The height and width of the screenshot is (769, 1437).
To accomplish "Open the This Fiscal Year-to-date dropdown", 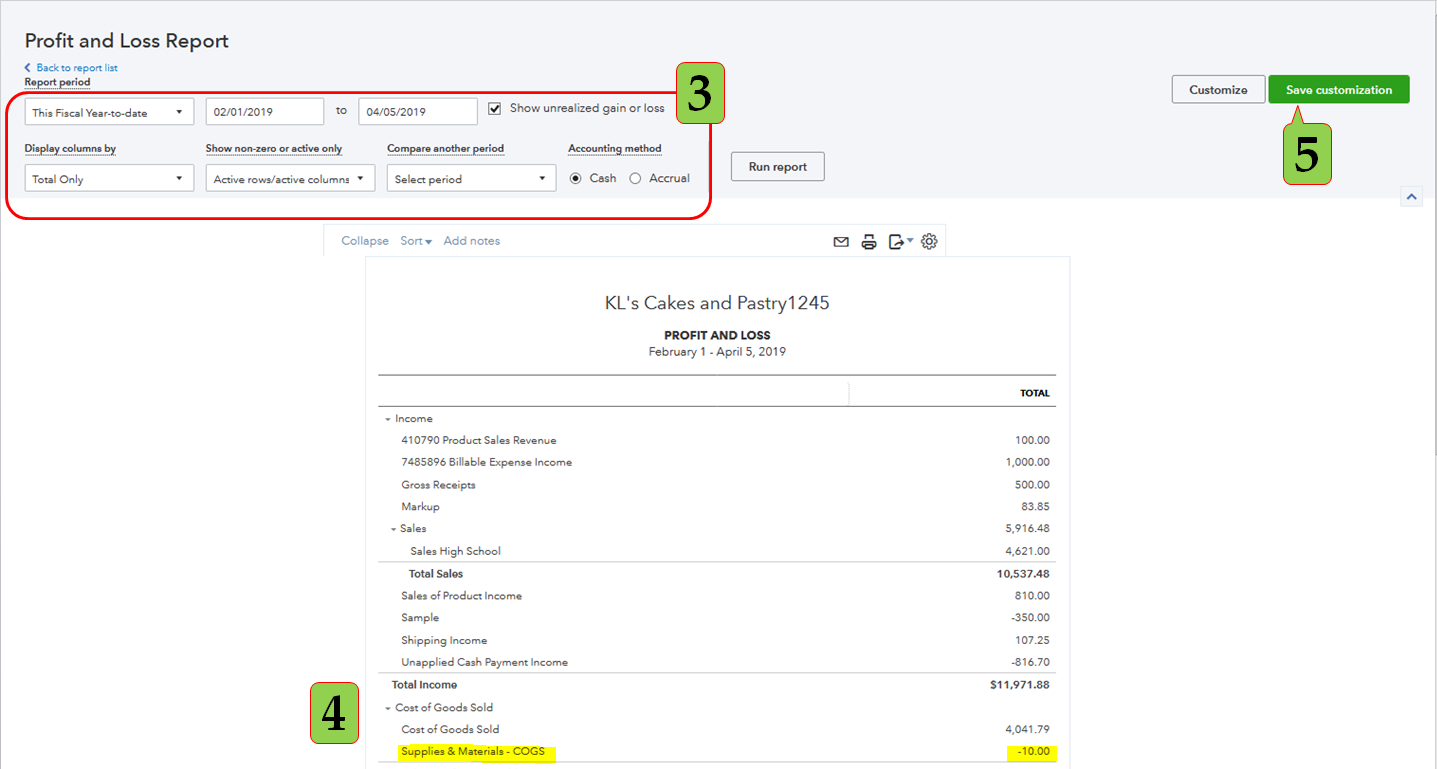I will (109, 112).
